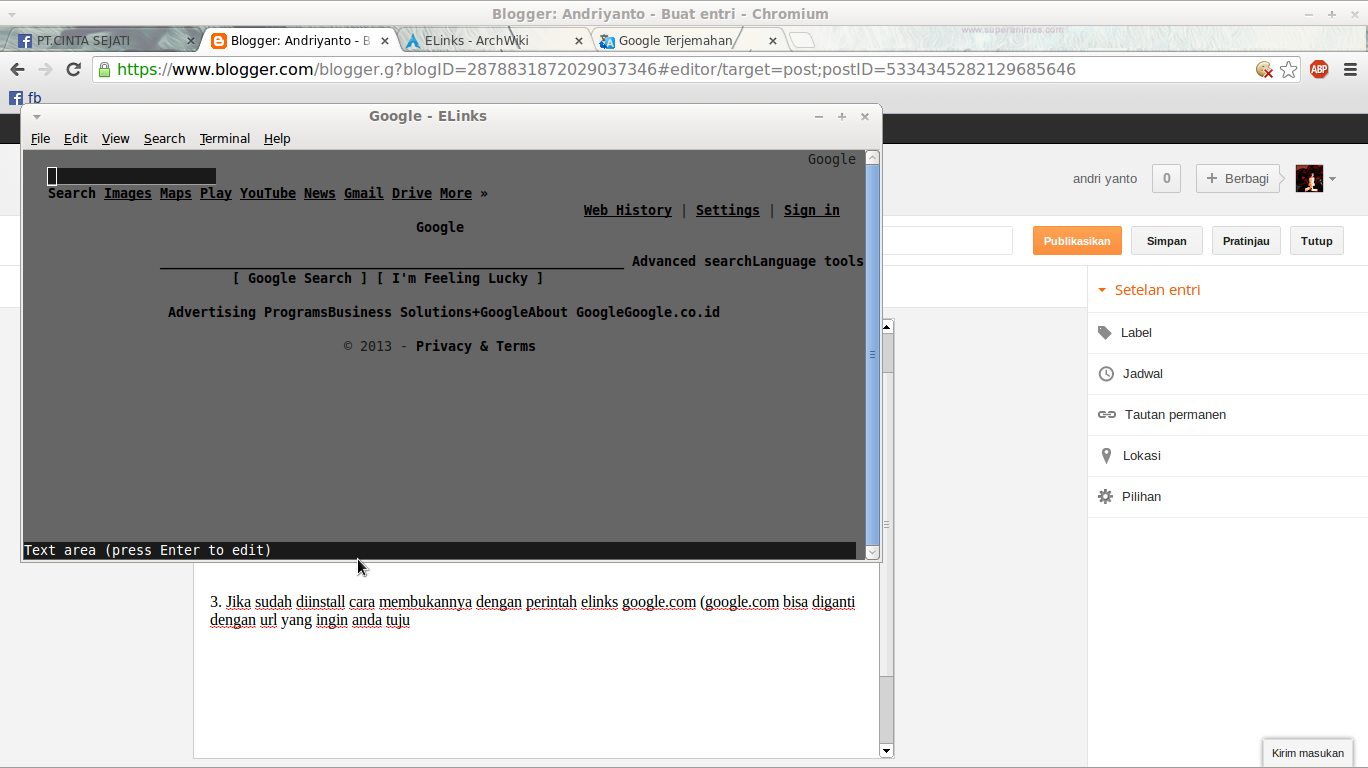Reload the Blogger page

73,69
